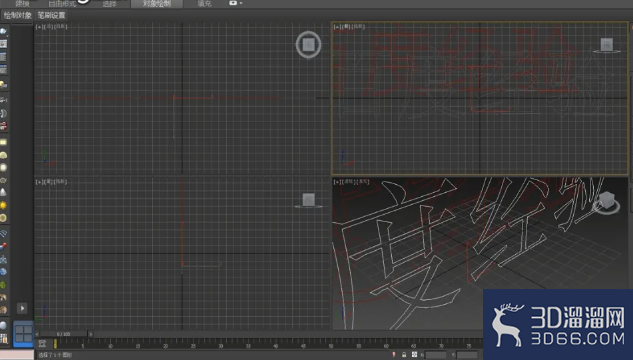Click the blue gear sphere icon
Screen dimensions: 633x360
tap(3, 272)
